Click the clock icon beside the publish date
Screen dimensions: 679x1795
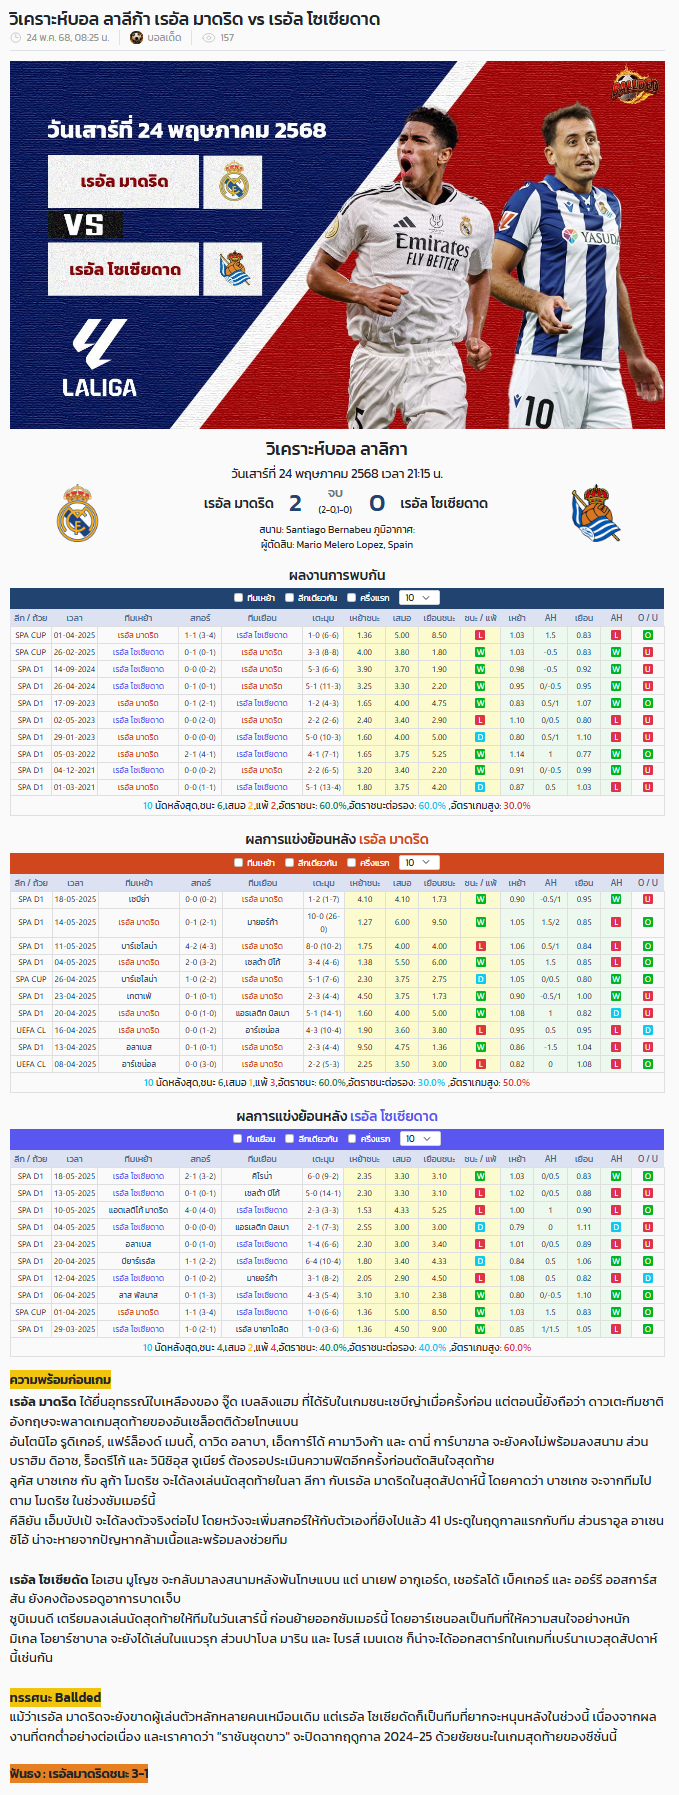click(x=15, y=38)
